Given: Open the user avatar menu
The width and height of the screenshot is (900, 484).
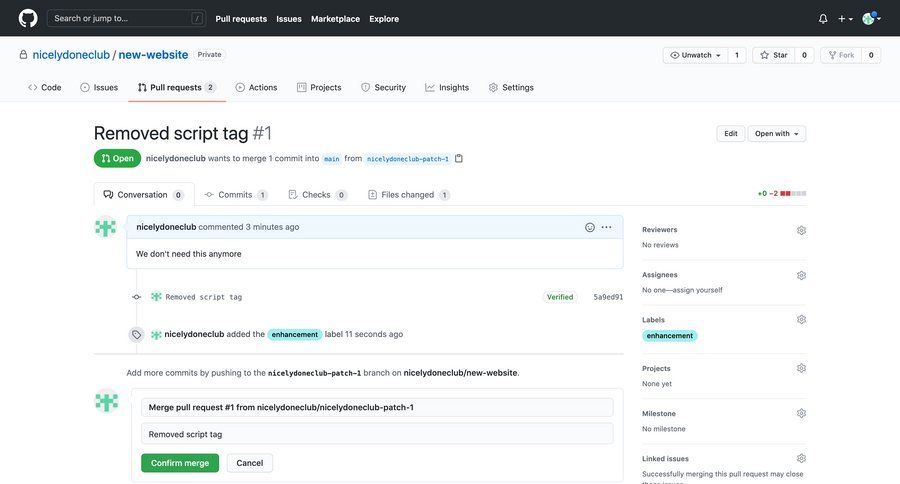Looking at the screenshot, I should 871,18.
